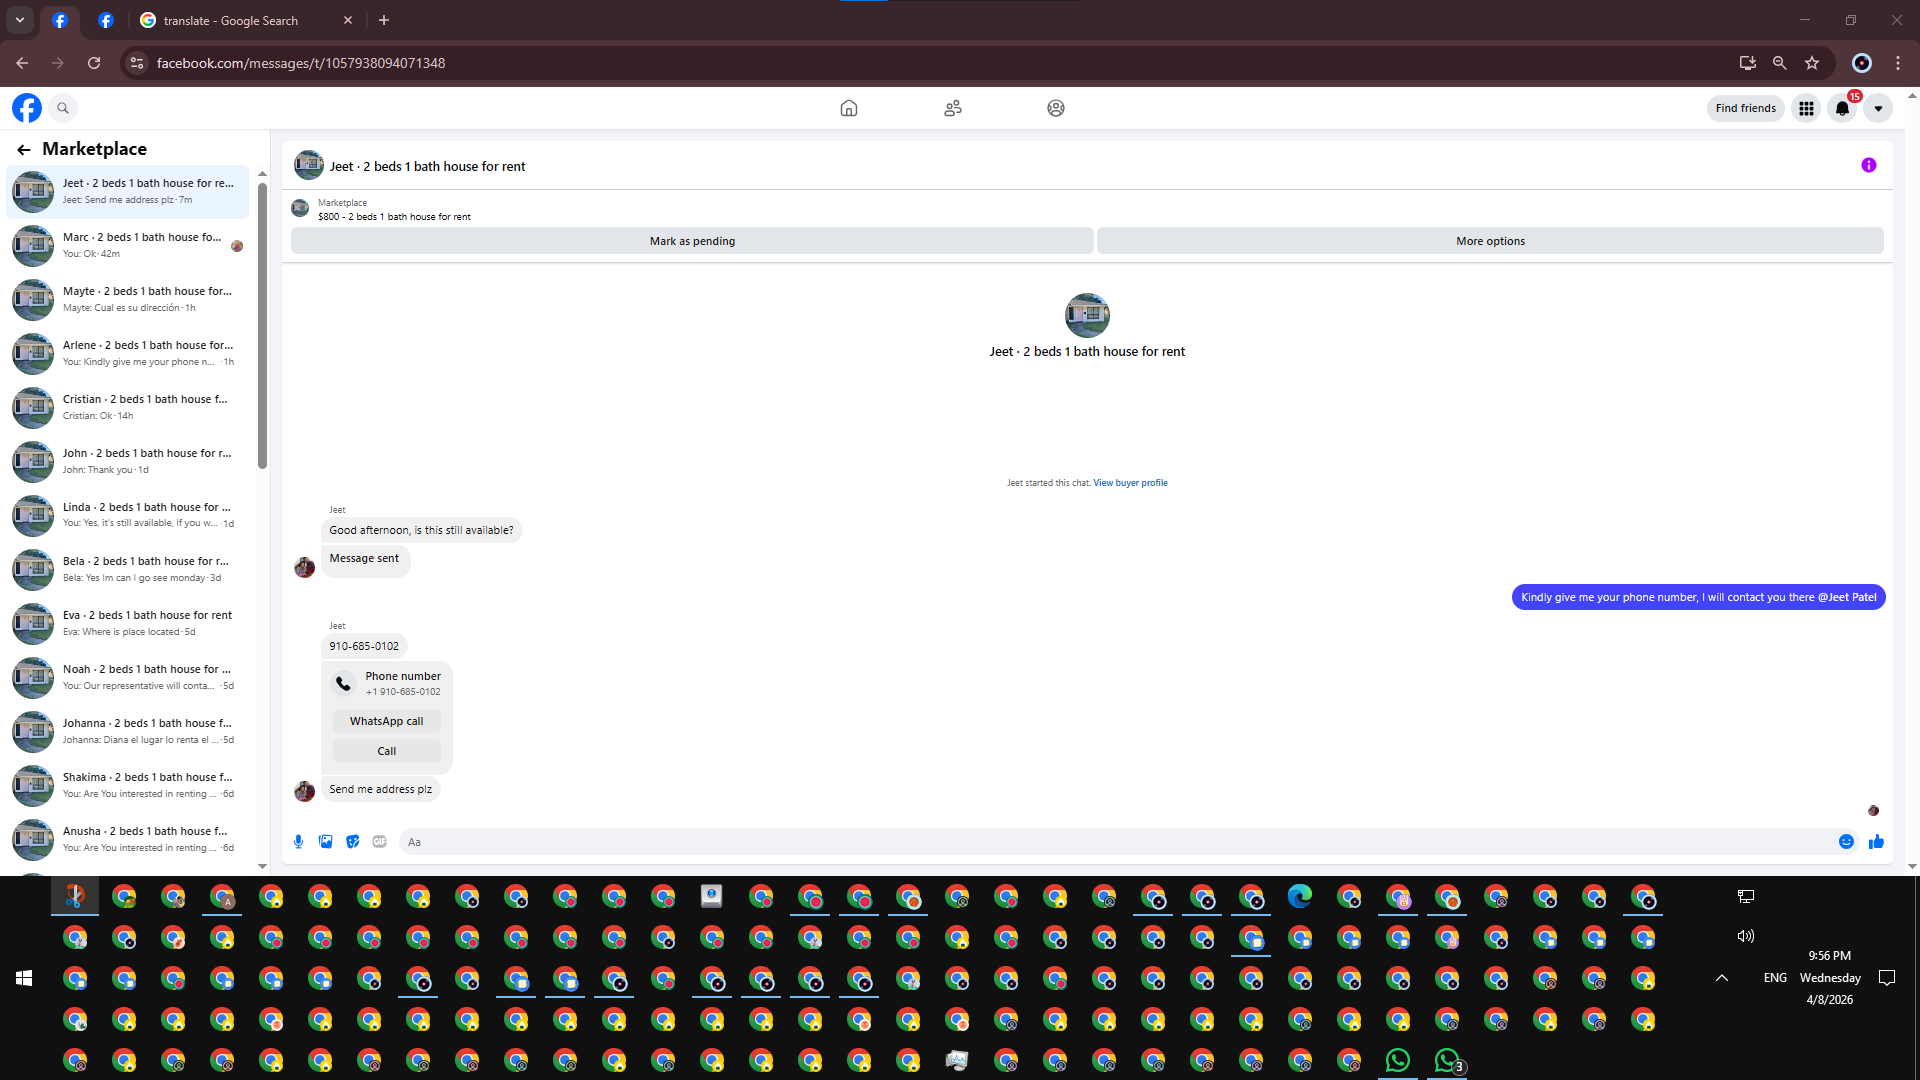Image resolution: width=1920 pixels, height=1080 pixels.
Task: Open the emoji picker in message box
Action: (x=1846, y=842)
